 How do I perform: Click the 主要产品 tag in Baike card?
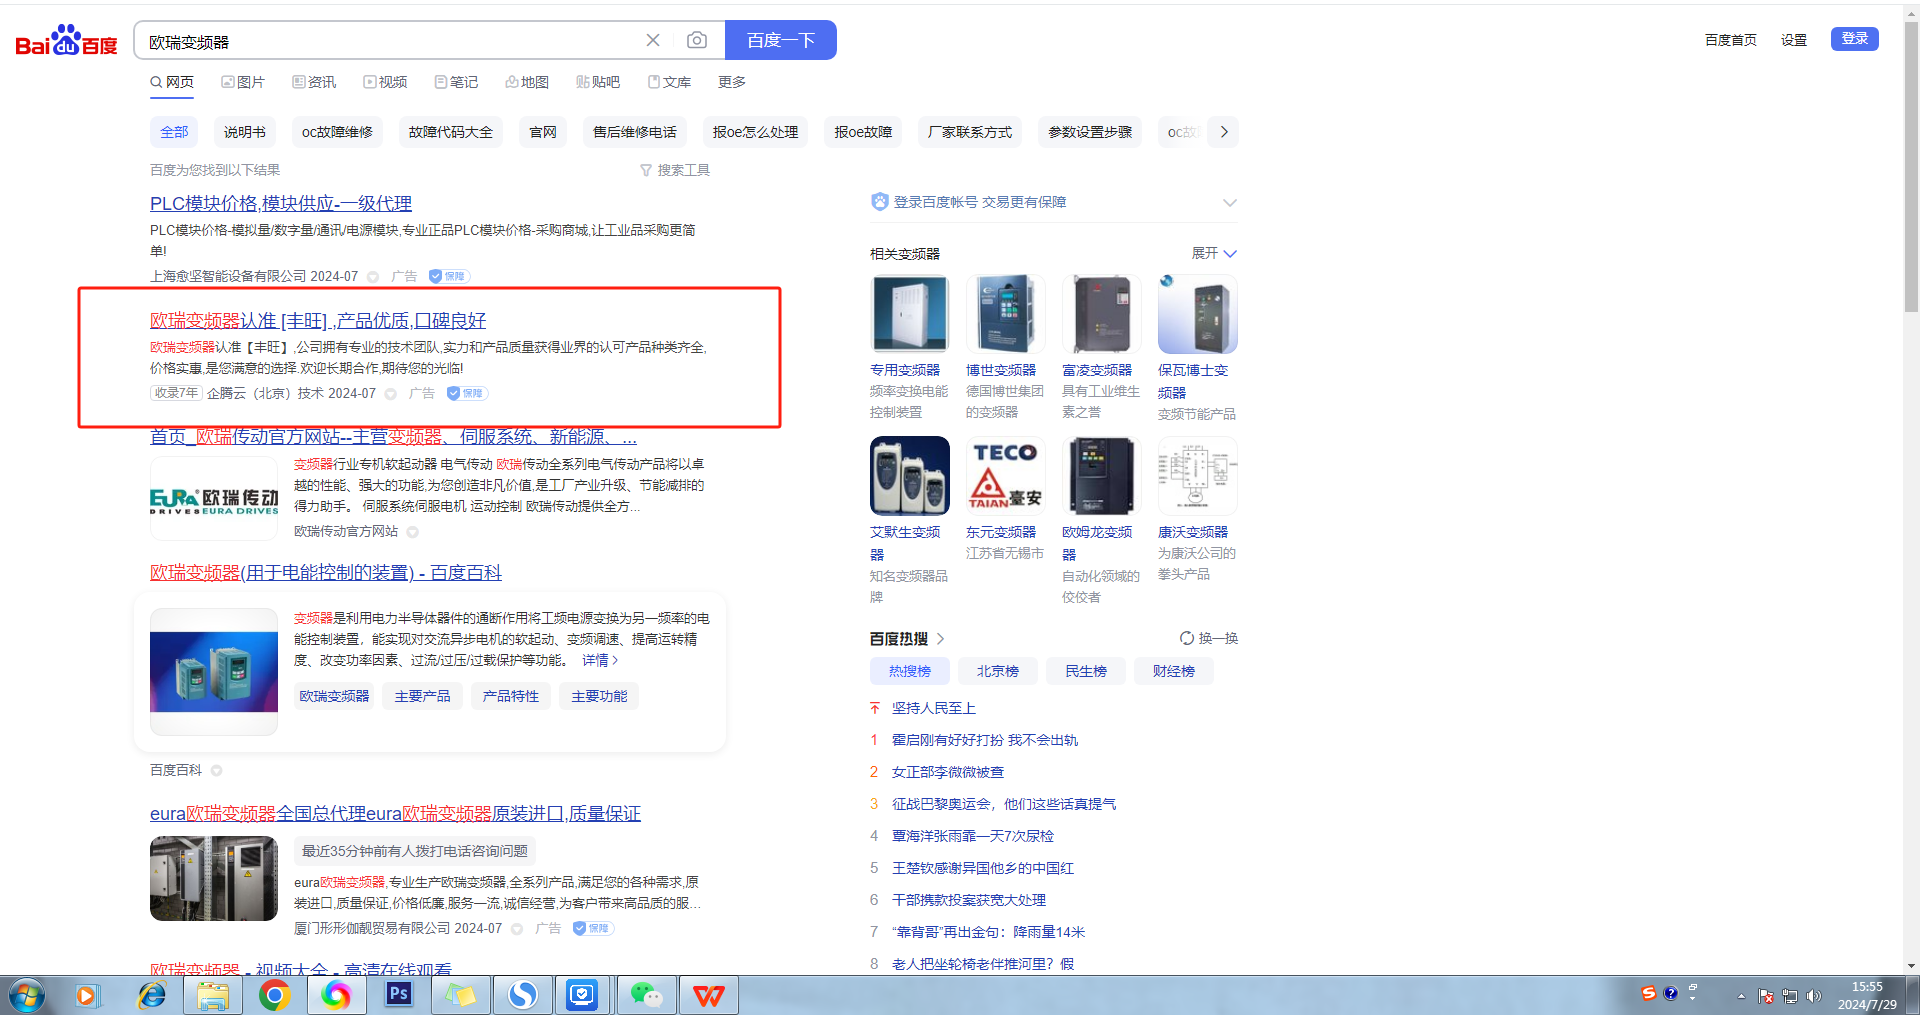point(422,696)
